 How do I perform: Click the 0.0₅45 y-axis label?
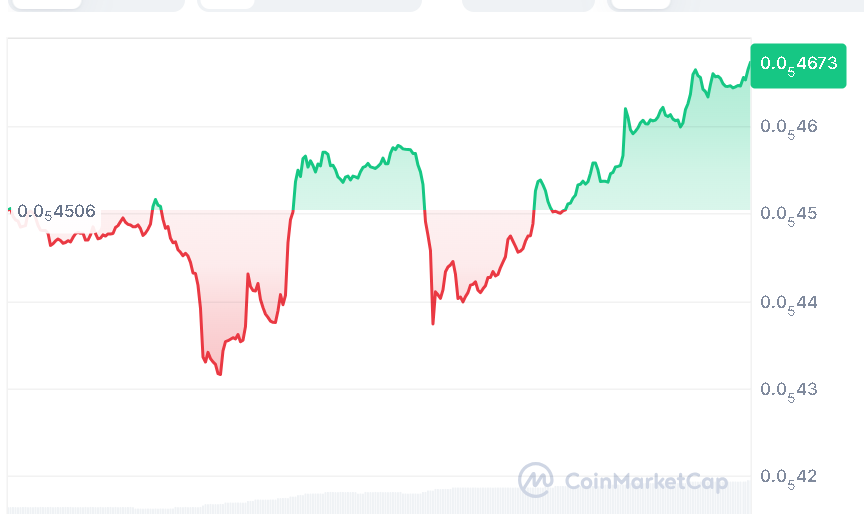789,213
